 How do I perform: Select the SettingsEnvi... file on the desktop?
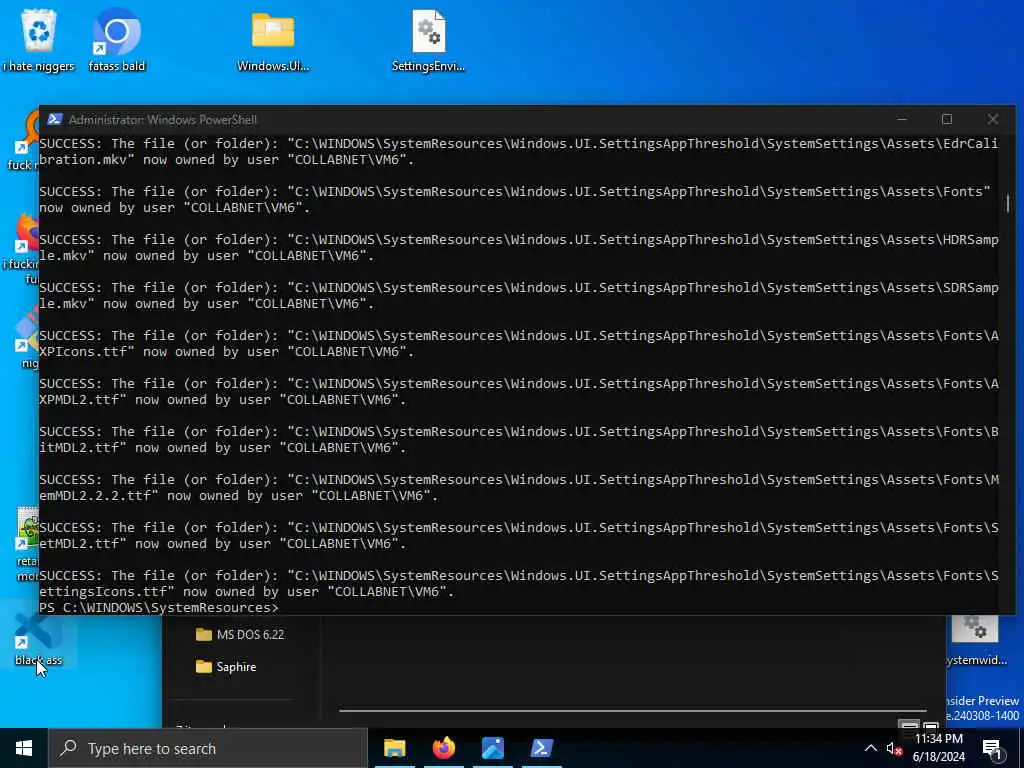tap(428, 40)
